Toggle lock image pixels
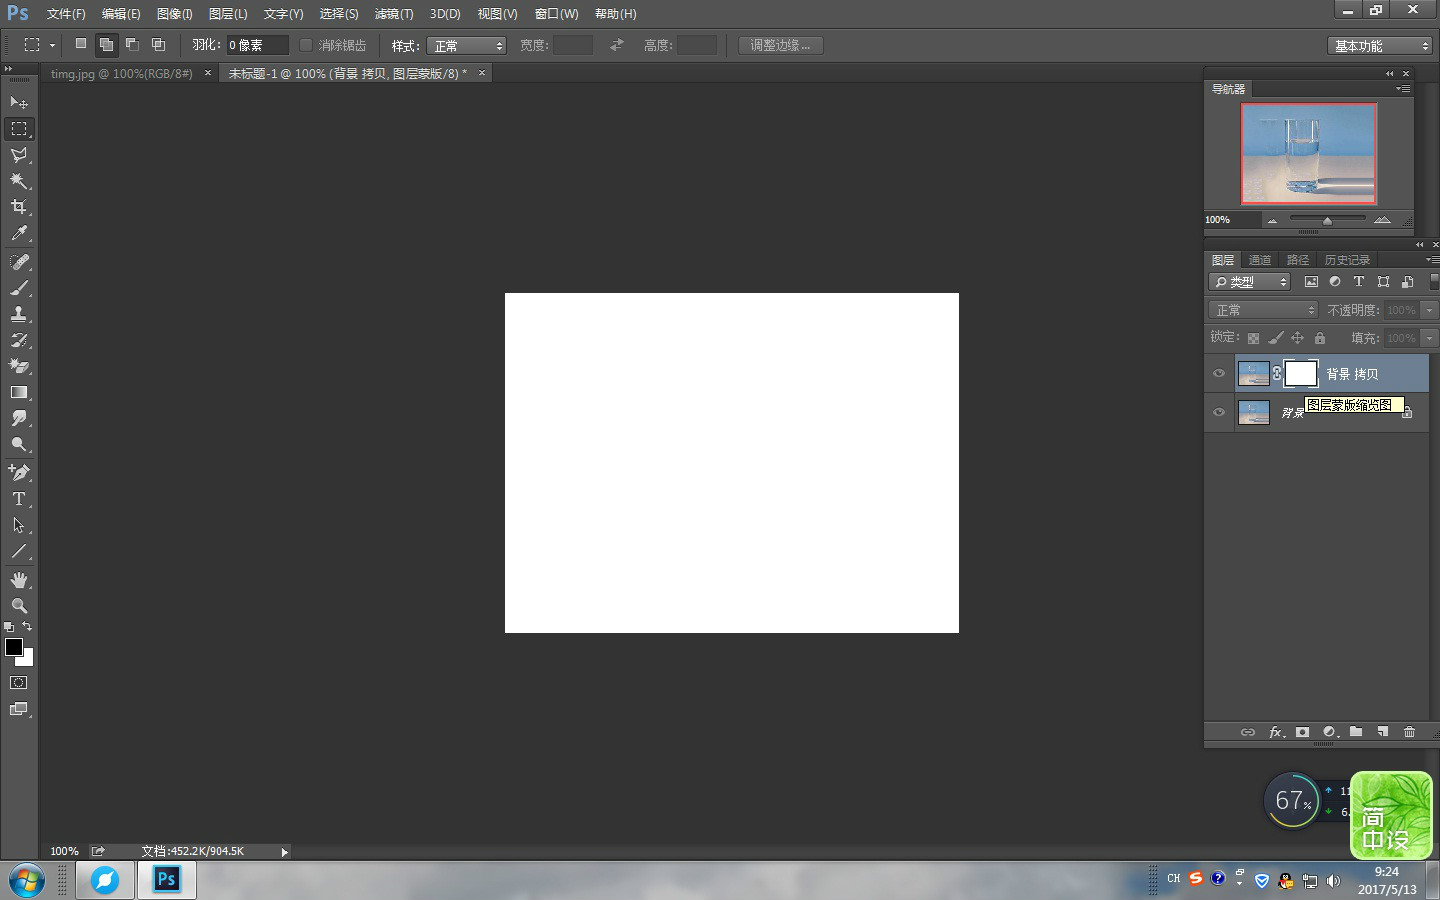The height and width of the screenshot is (900, 1440). coord(1276,338)
